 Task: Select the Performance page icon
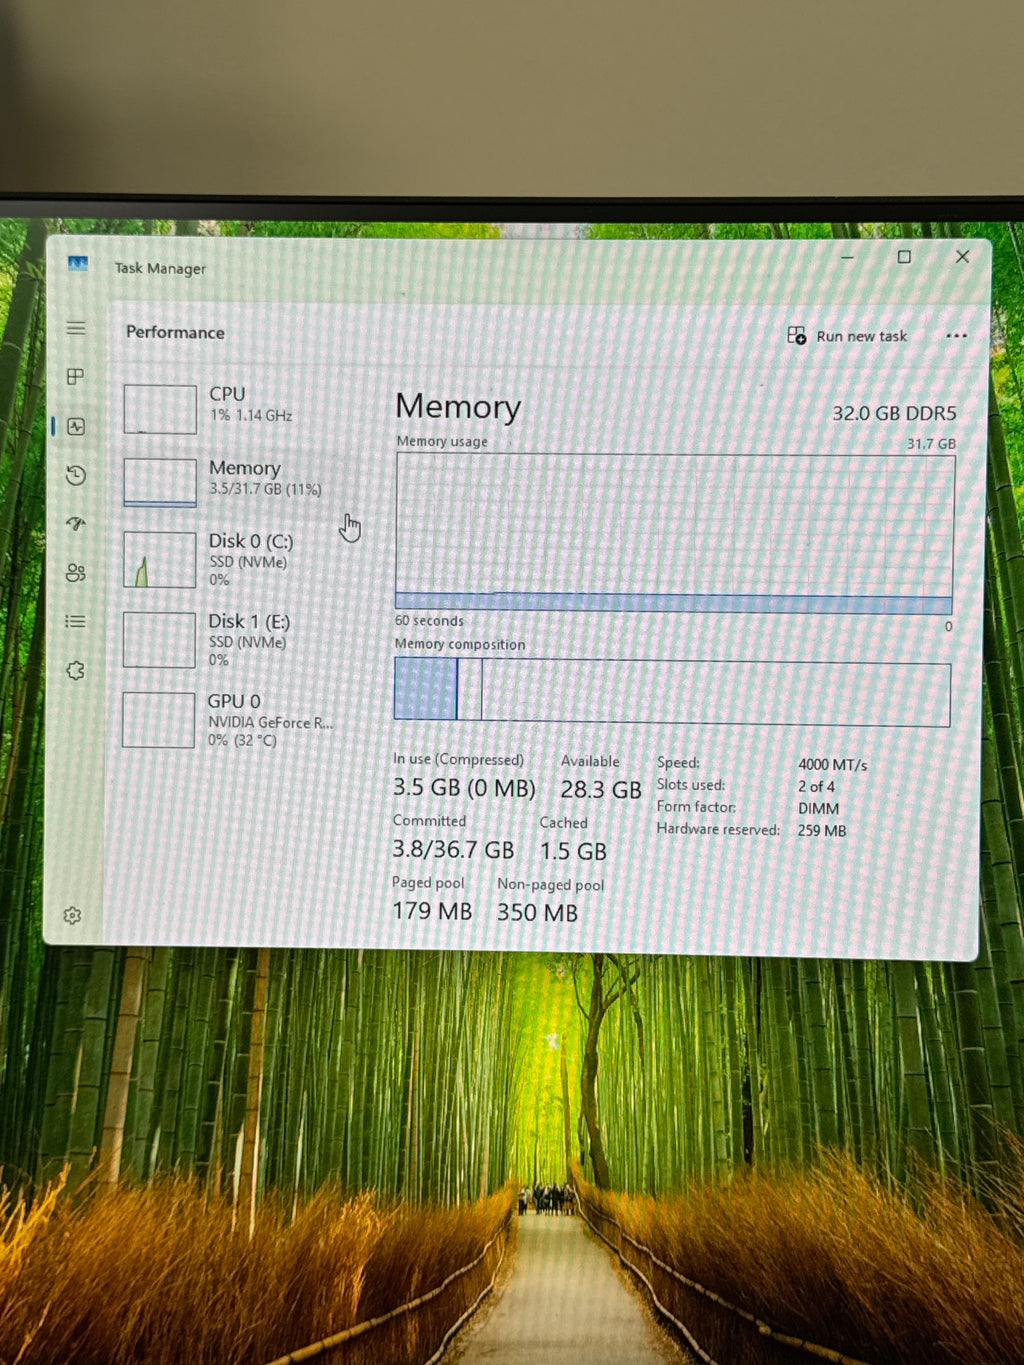pyautogui.click(x=76, y=426)
